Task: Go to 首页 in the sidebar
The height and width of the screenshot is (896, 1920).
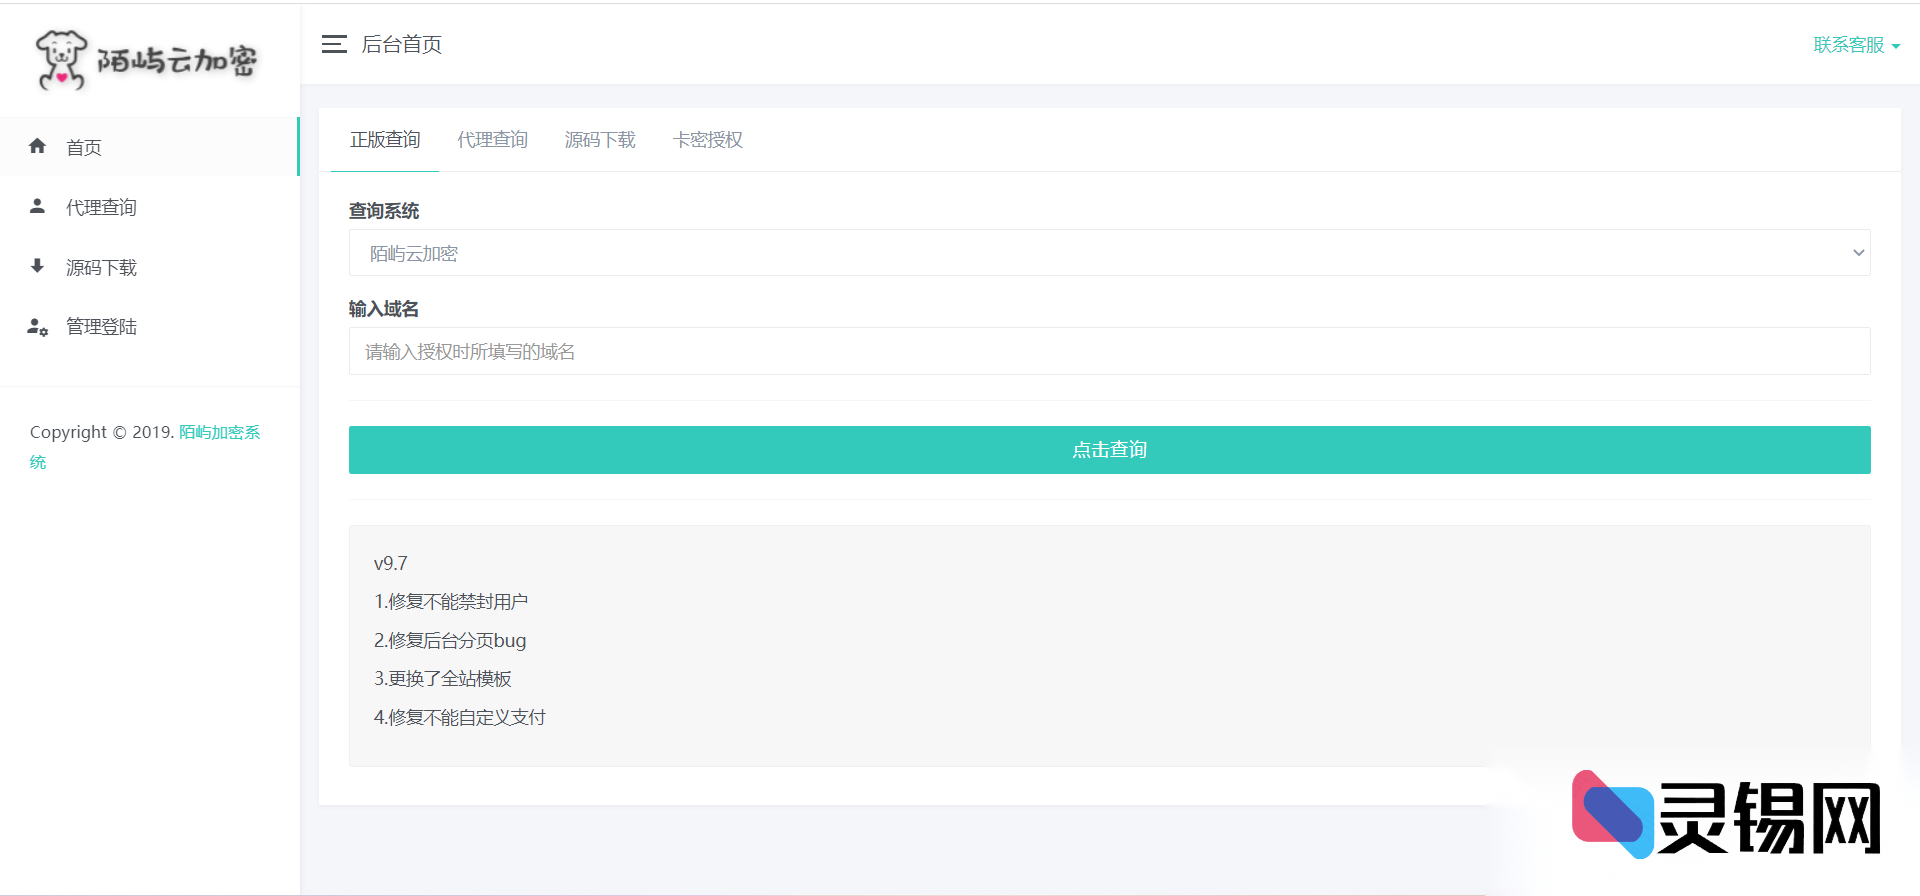Action: point(84,148)
